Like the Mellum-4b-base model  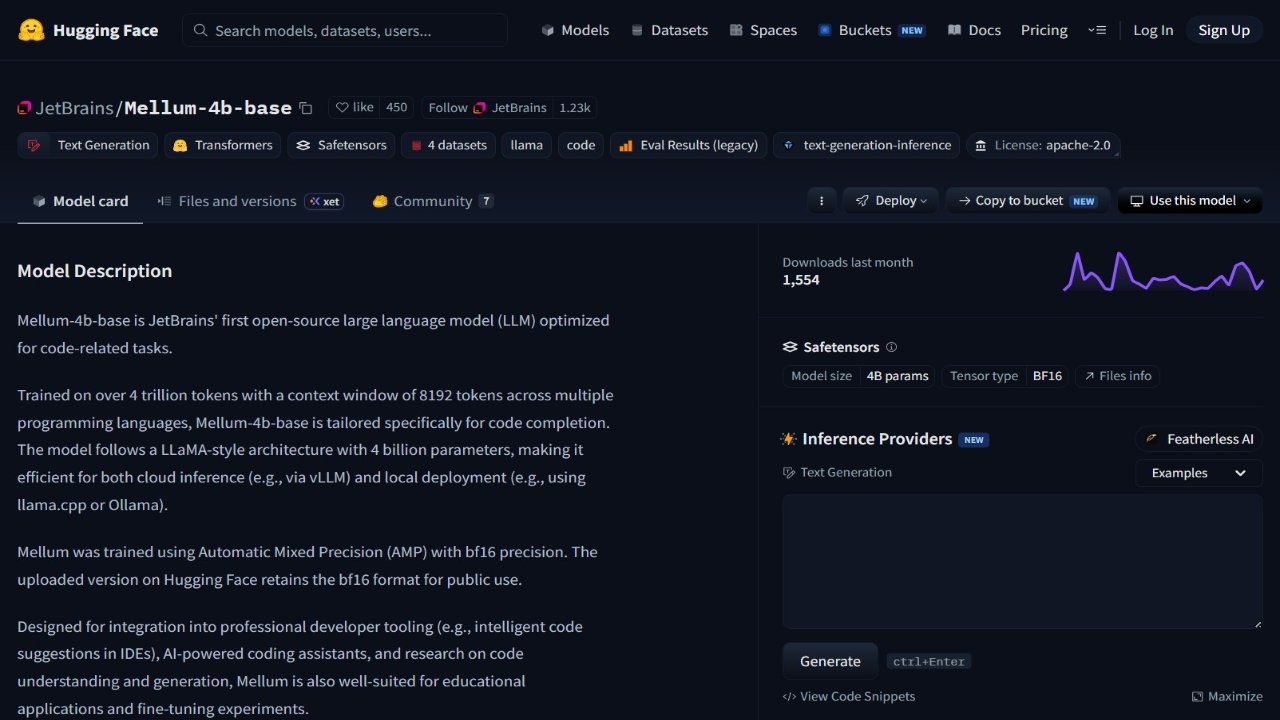pyautogui.click(x=355, y=108)
